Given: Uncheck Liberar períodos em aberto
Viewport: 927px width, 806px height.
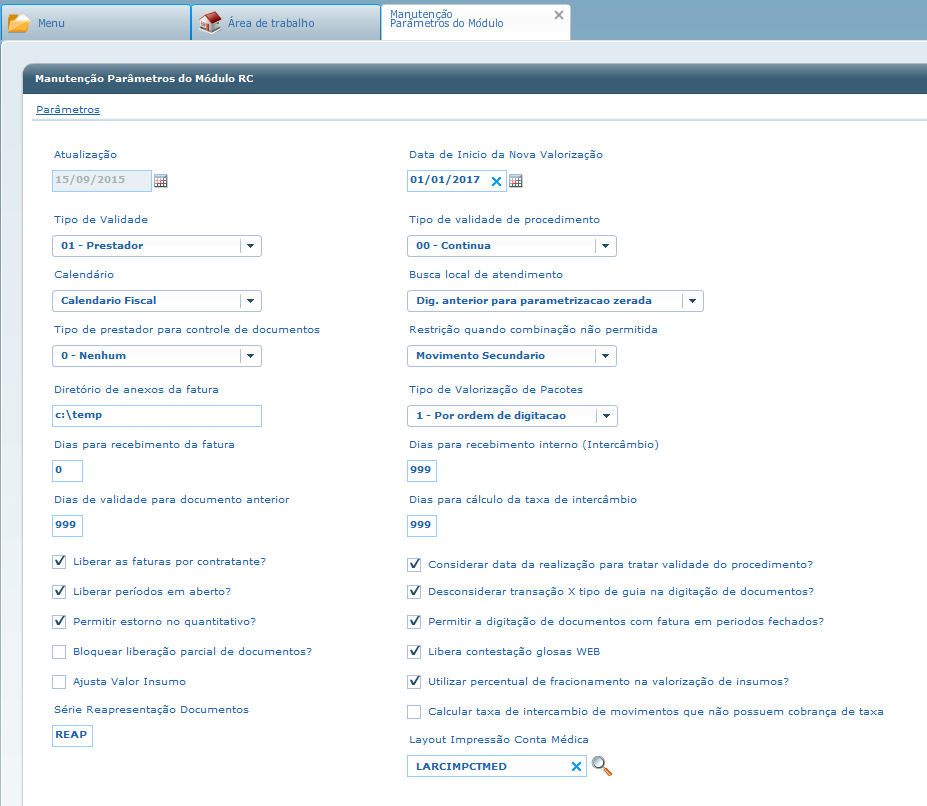Looking at the screenshot, I should [59, 591].
